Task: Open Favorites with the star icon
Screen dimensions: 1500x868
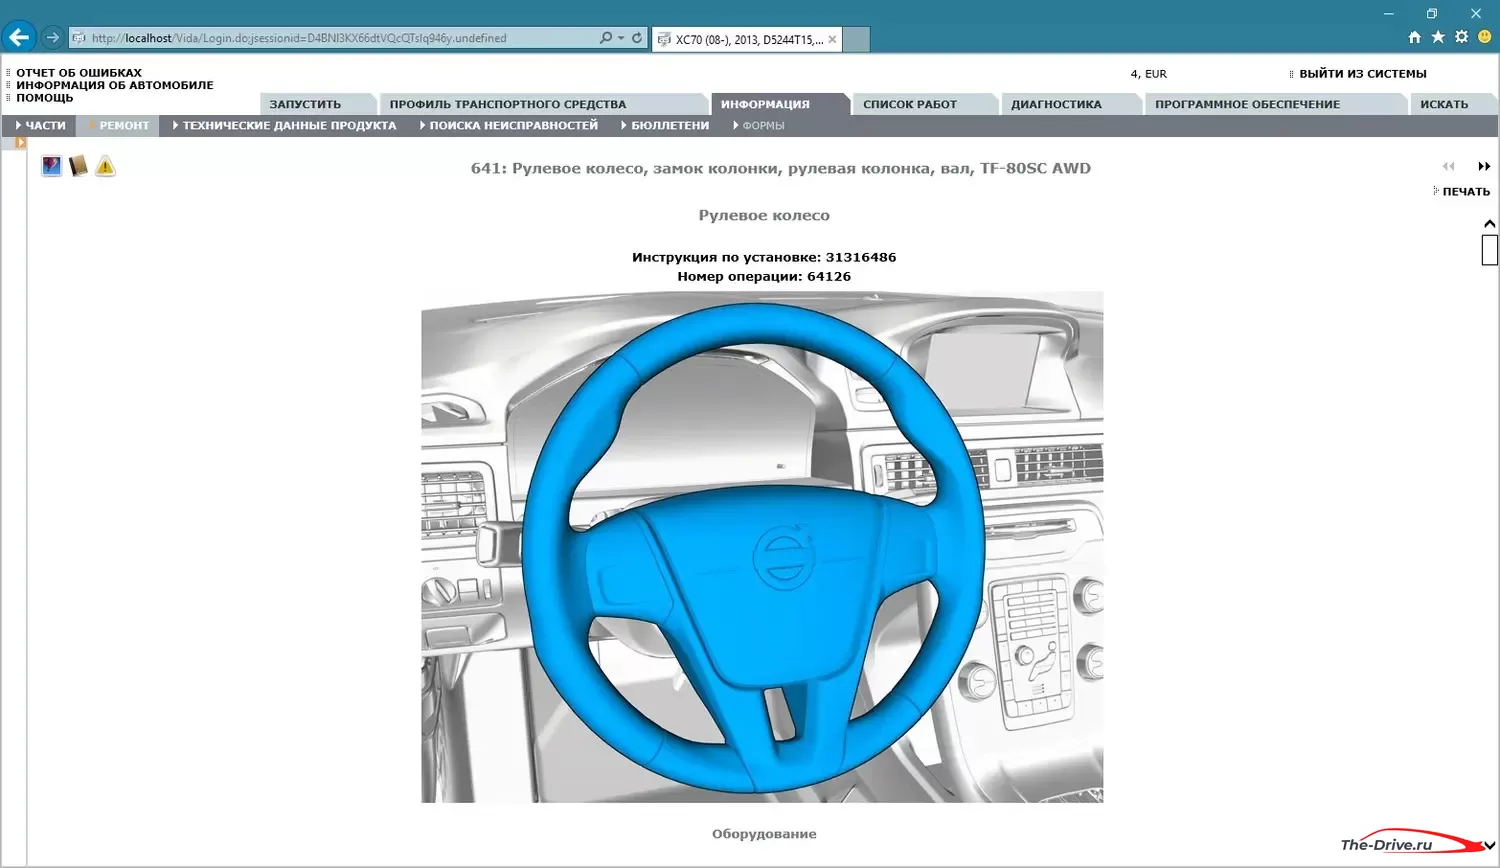Action: click(1438, 37)
